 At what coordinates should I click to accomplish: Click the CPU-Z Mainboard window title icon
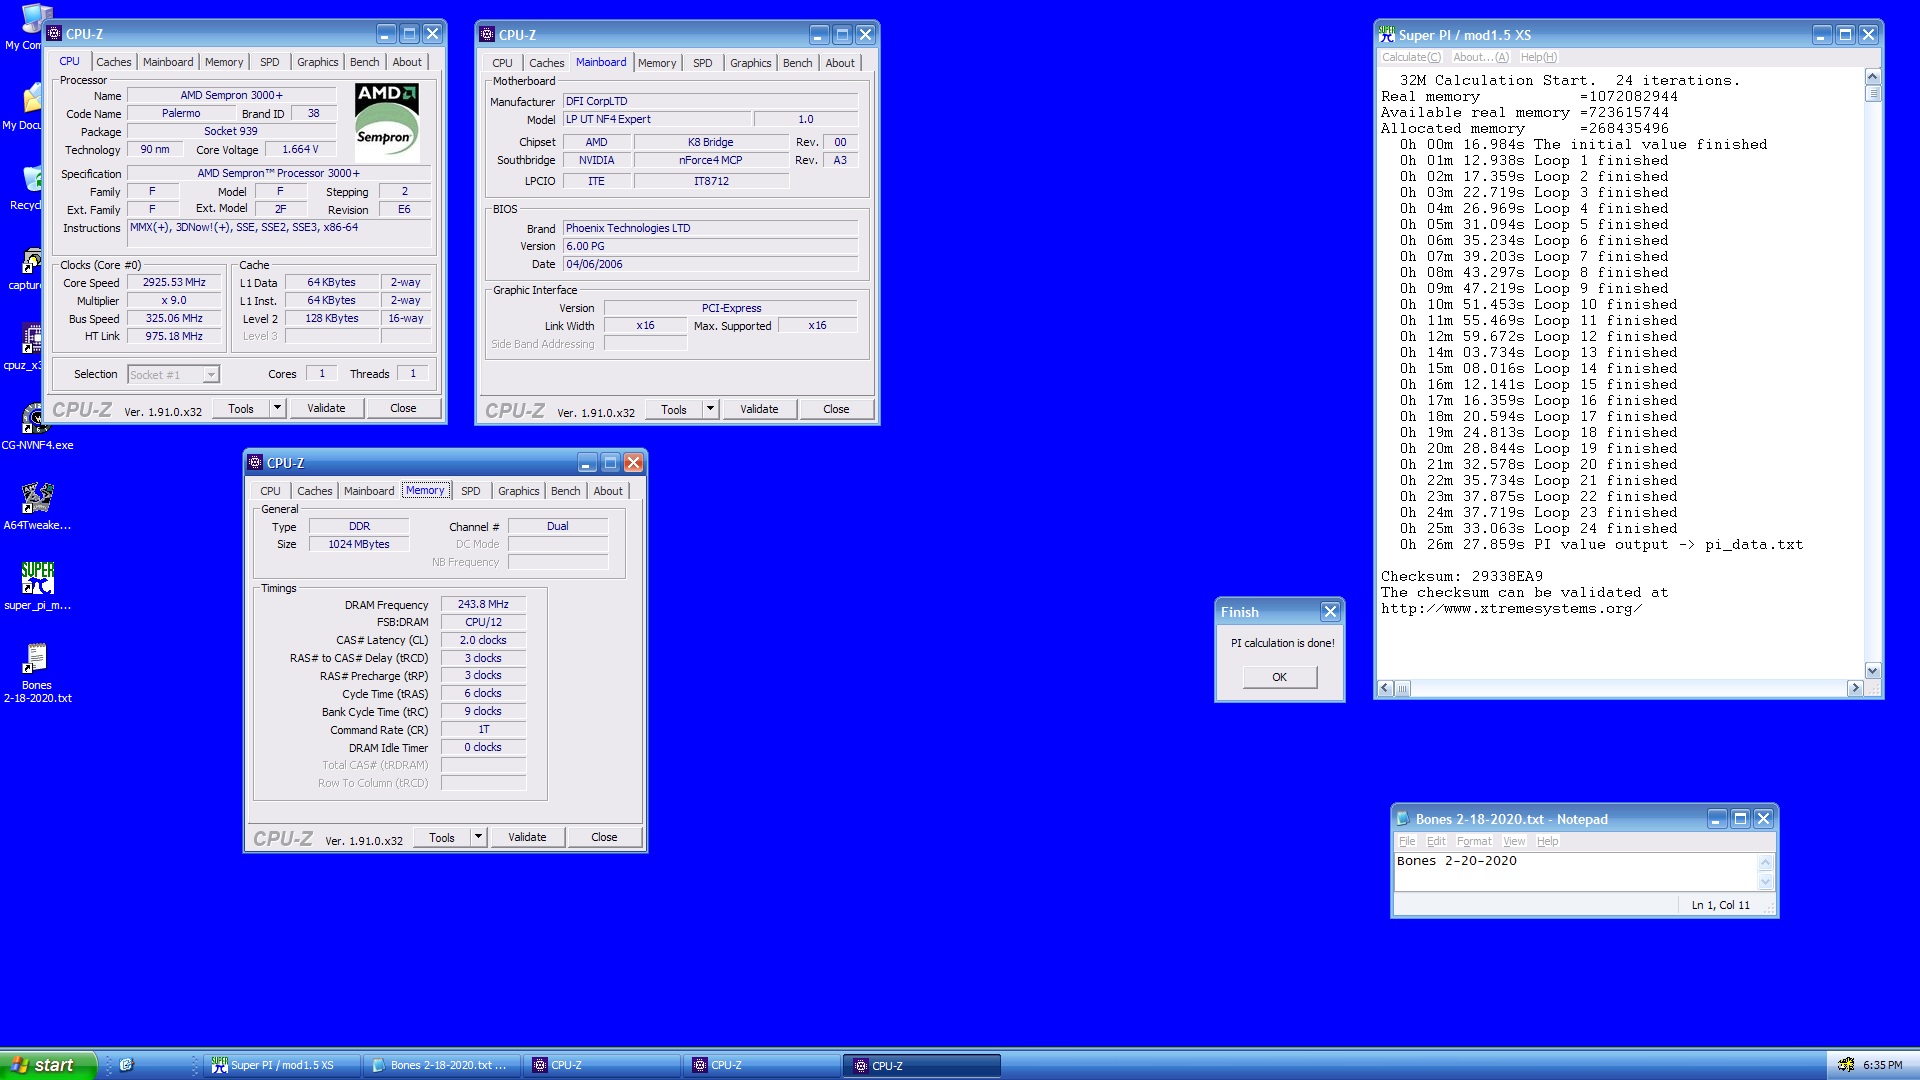pyautogui.click(x=488, y=34)
